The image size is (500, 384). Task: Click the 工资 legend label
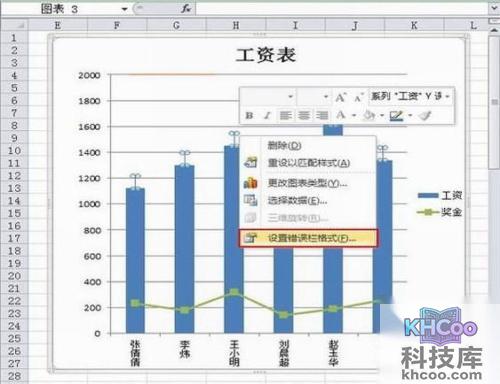point(452,196)
